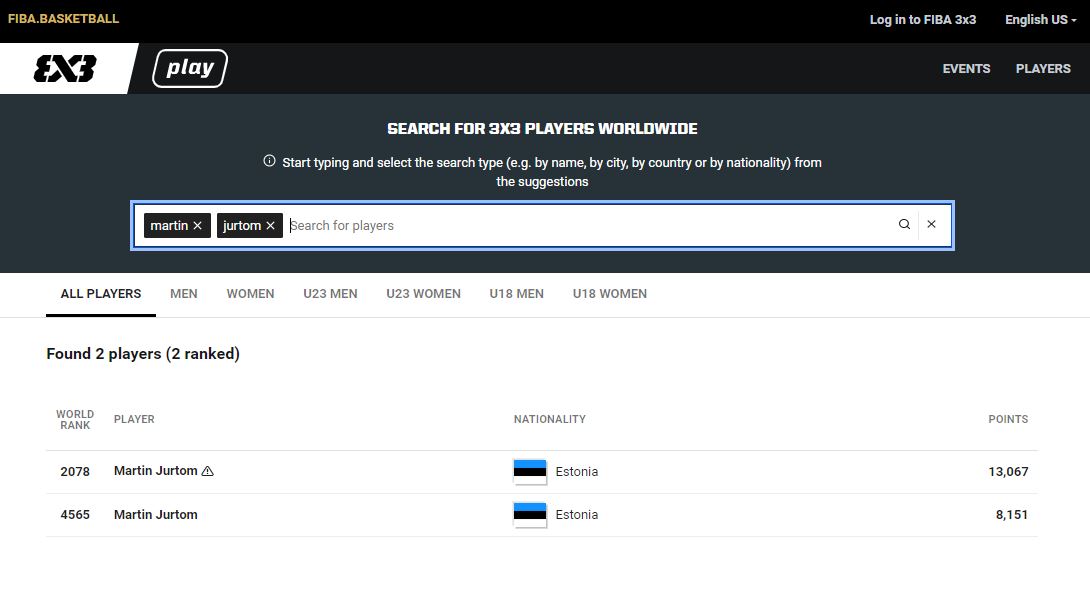Screen dimensions: 1090x601
Task: Remove the 'martin' search tag
Action: coord(198,226)
